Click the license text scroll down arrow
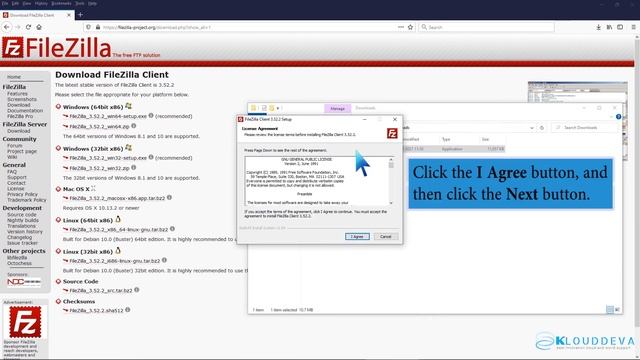 point(391,203)
